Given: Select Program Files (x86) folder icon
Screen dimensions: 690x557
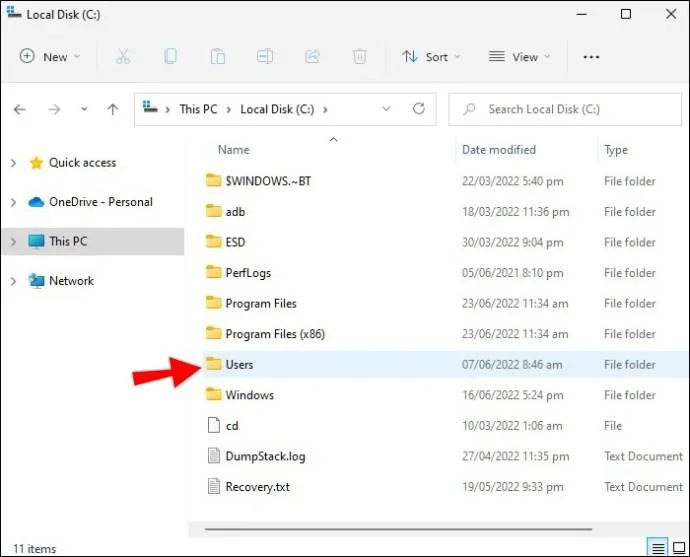Looking at the screenshot, I should point(213,333).
